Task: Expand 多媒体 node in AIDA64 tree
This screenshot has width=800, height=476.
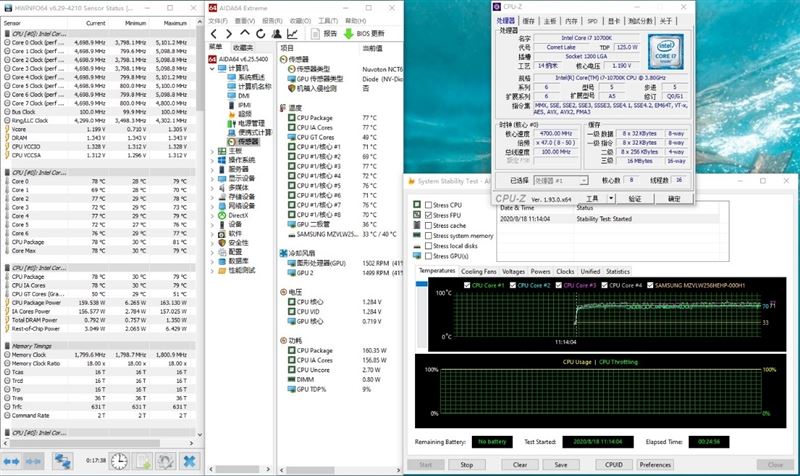Action: [212, 188]
